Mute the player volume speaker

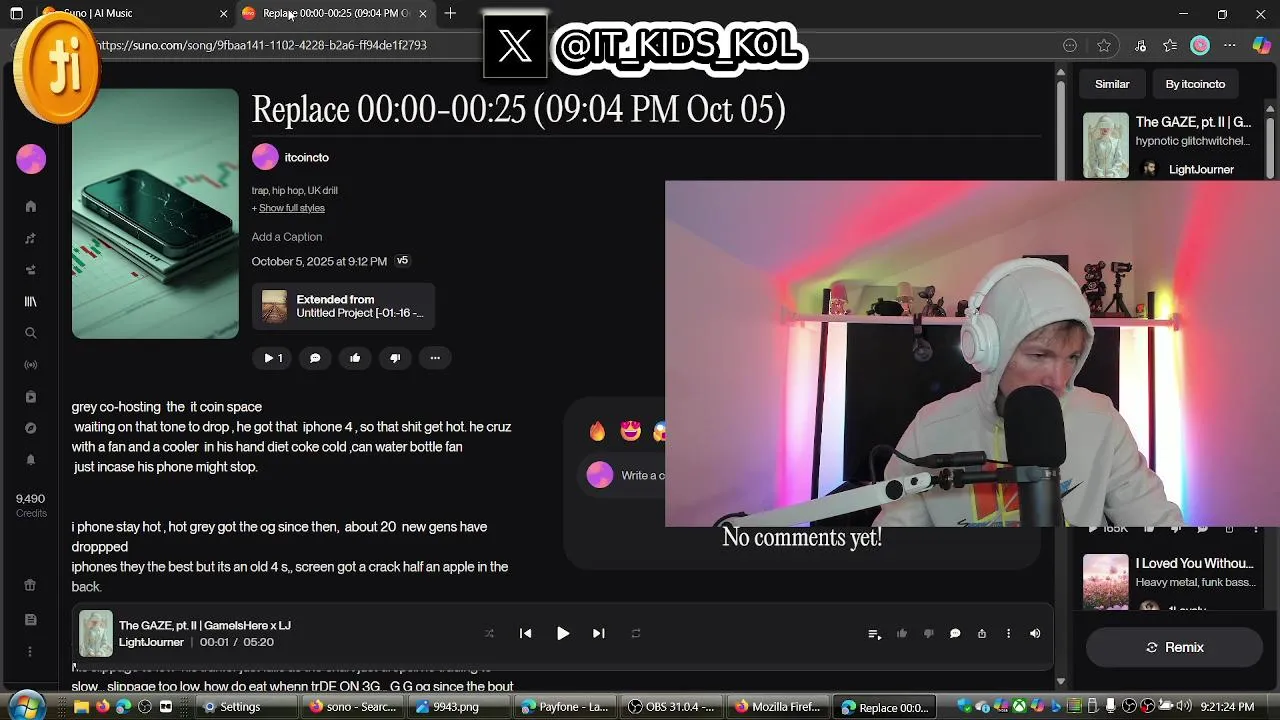click(x=1035, y=634)
